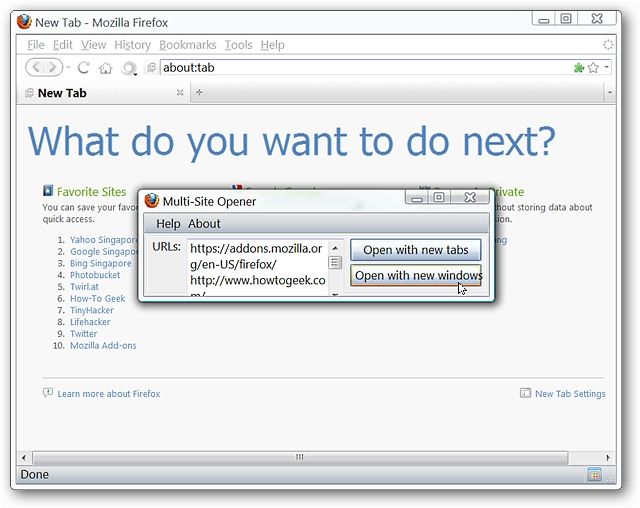Open a new tab with the plus button
The image size is (640, 508).
point(199,92)
